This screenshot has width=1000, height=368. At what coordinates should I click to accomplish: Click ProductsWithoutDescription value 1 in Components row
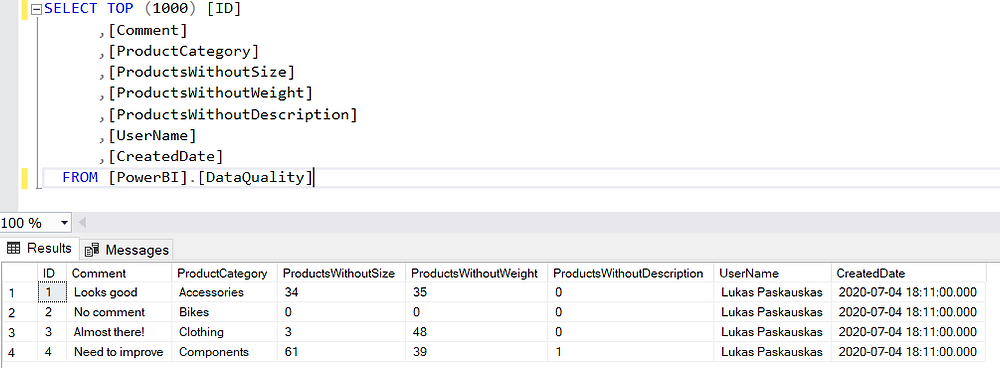click(x=631, y=352)
